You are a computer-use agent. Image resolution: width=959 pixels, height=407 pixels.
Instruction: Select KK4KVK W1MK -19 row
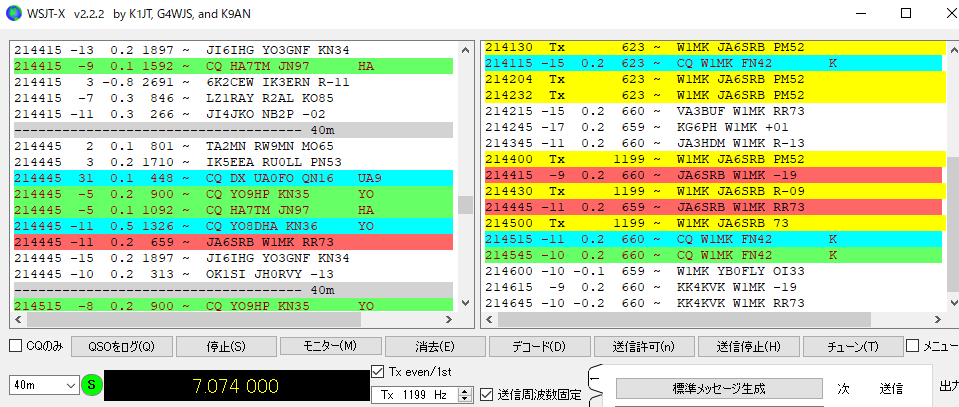[x=713, y=286]
